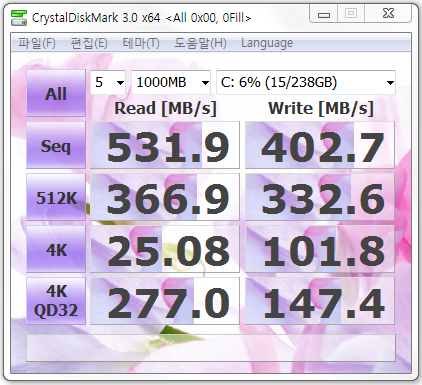Open the 파일(F) menu

(x=37, y=43)
